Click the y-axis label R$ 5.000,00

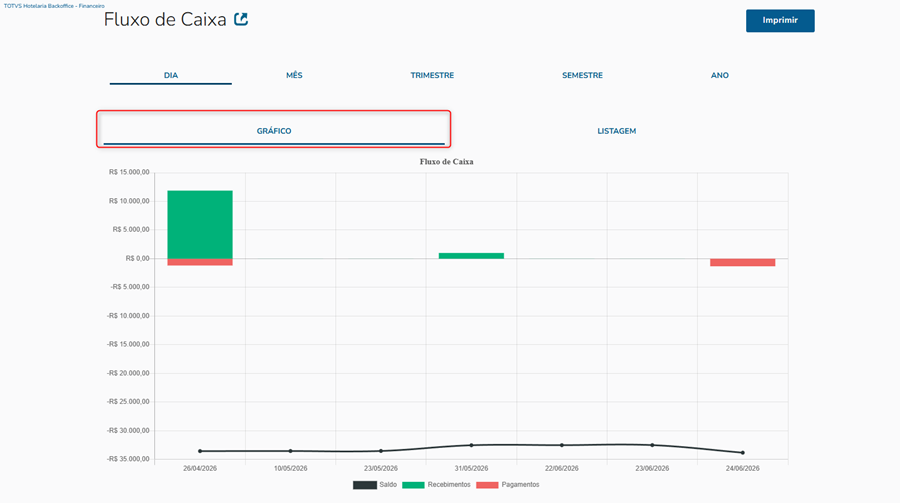[131, 230]
